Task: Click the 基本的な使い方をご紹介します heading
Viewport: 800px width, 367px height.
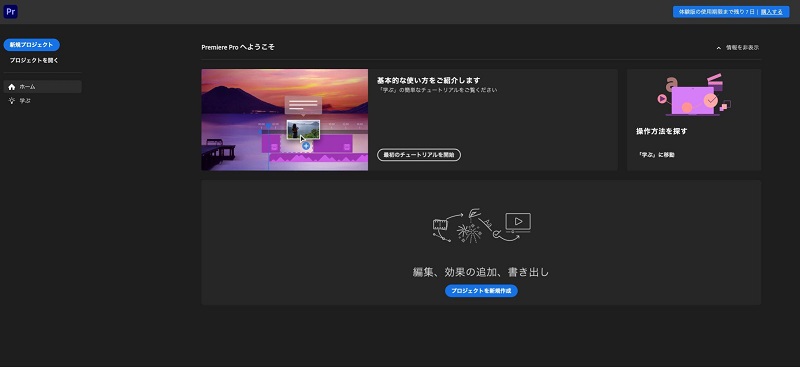Action: tap(429, 80)
